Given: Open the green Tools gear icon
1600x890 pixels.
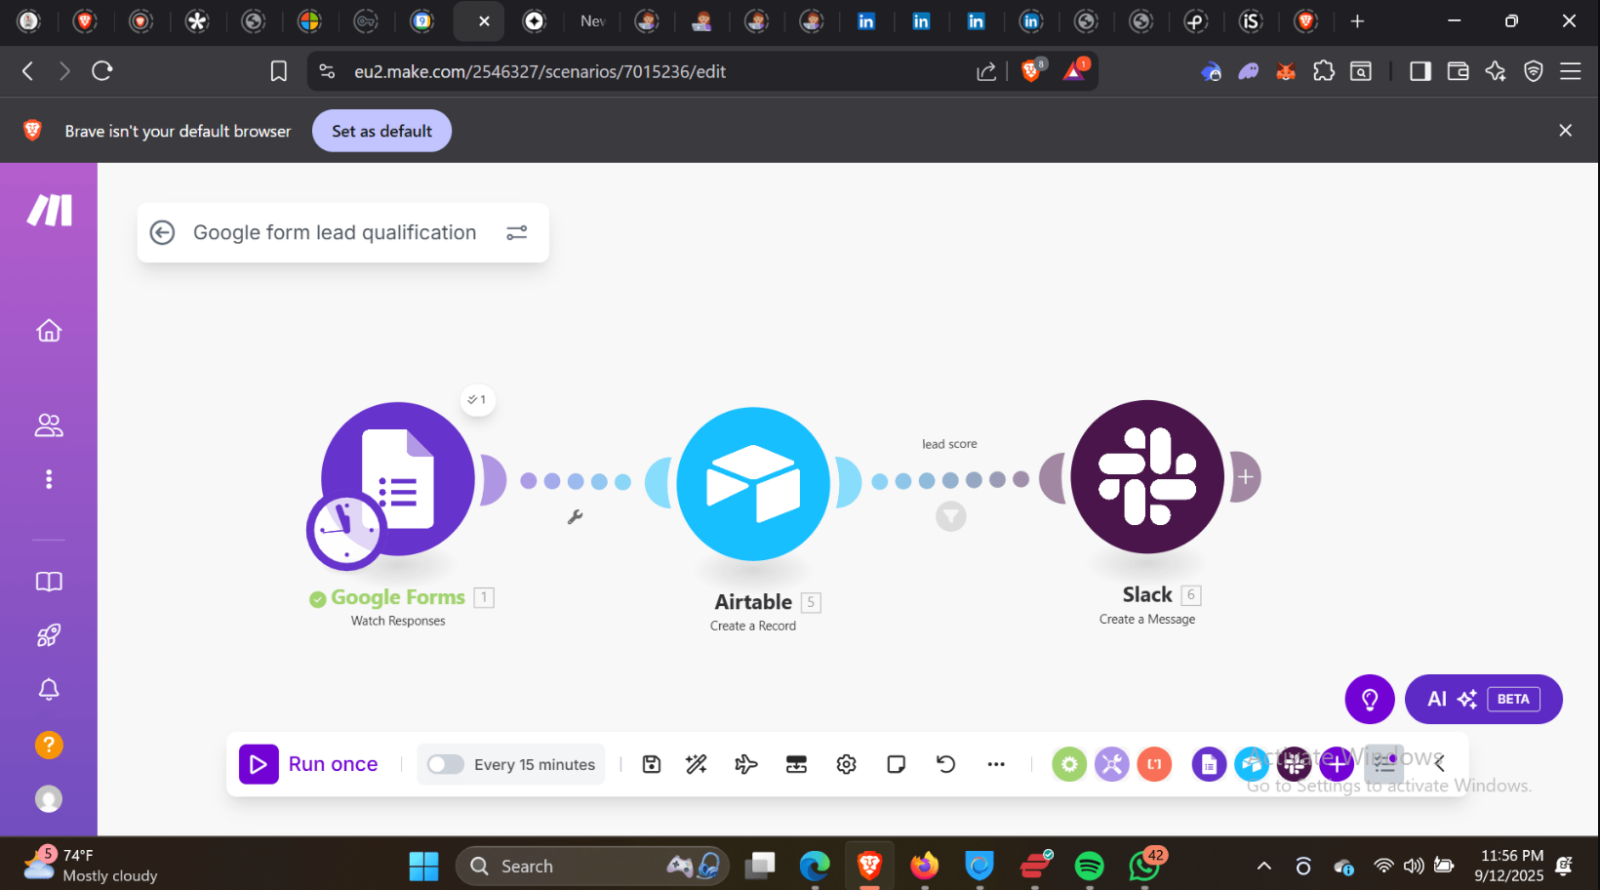Looking at the screenshot, I should 1069,765.
